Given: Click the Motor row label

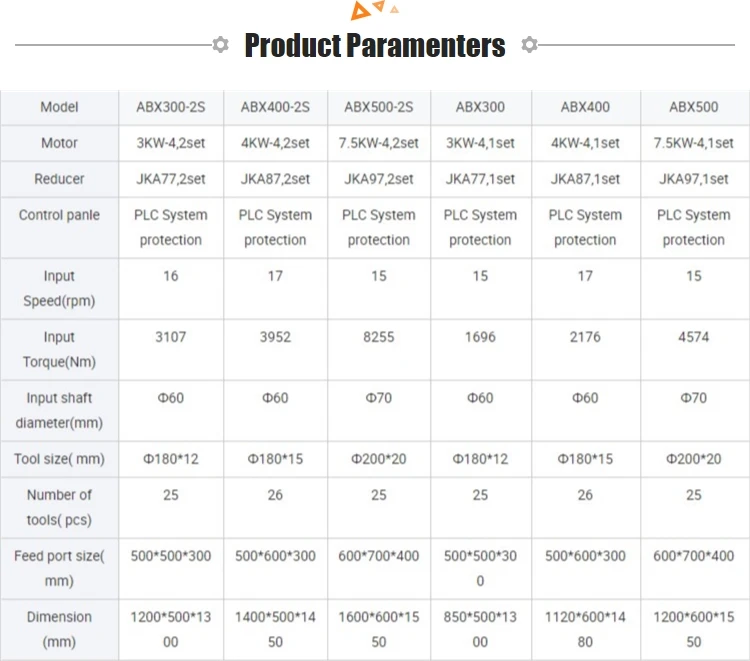Looking at the screenshot, I should [x=59, y=143].
